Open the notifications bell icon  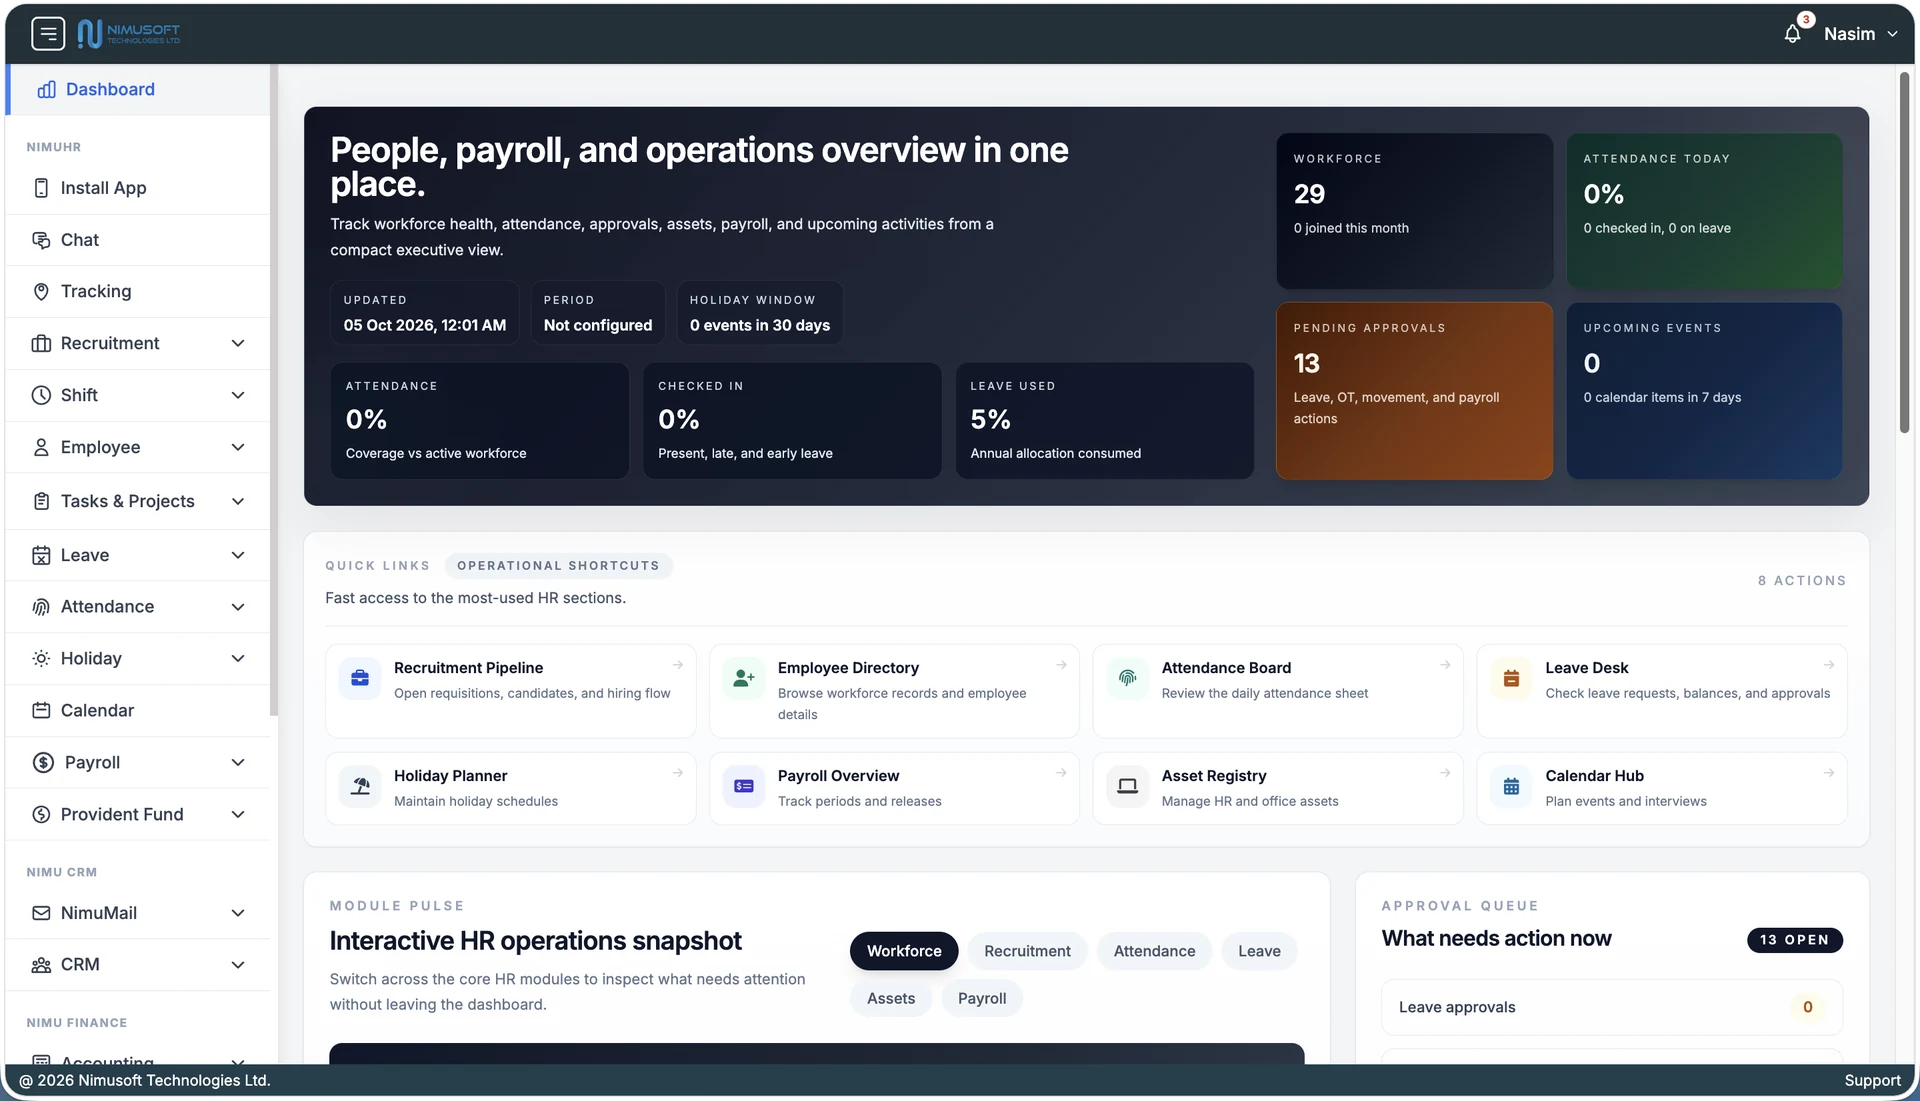(1792, 34)
